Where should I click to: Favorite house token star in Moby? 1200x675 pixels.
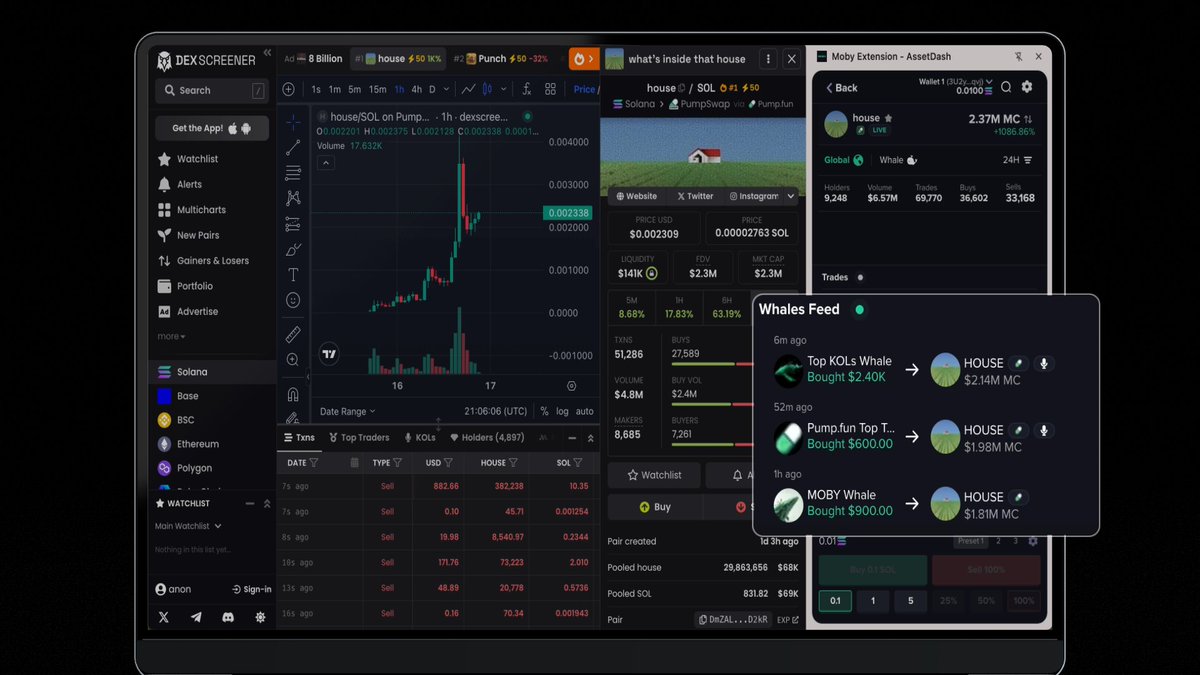pyautogui.click(x=888, y=118)
